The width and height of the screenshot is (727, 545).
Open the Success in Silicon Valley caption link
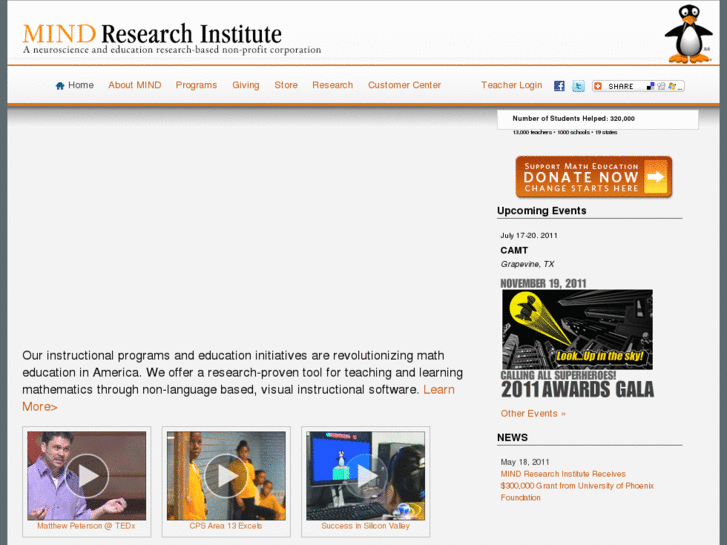[365, 526]
